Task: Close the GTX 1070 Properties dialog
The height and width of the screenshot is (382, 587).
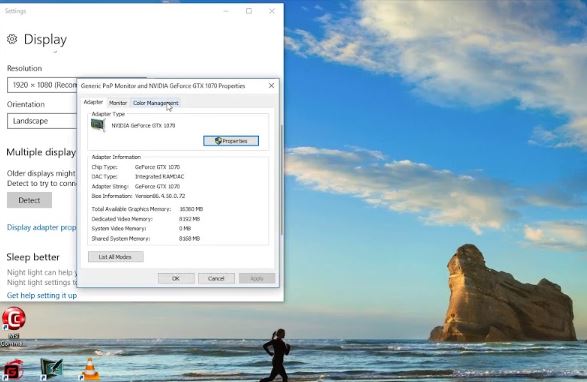Action: pyautogui.click(x=271, y=86)
